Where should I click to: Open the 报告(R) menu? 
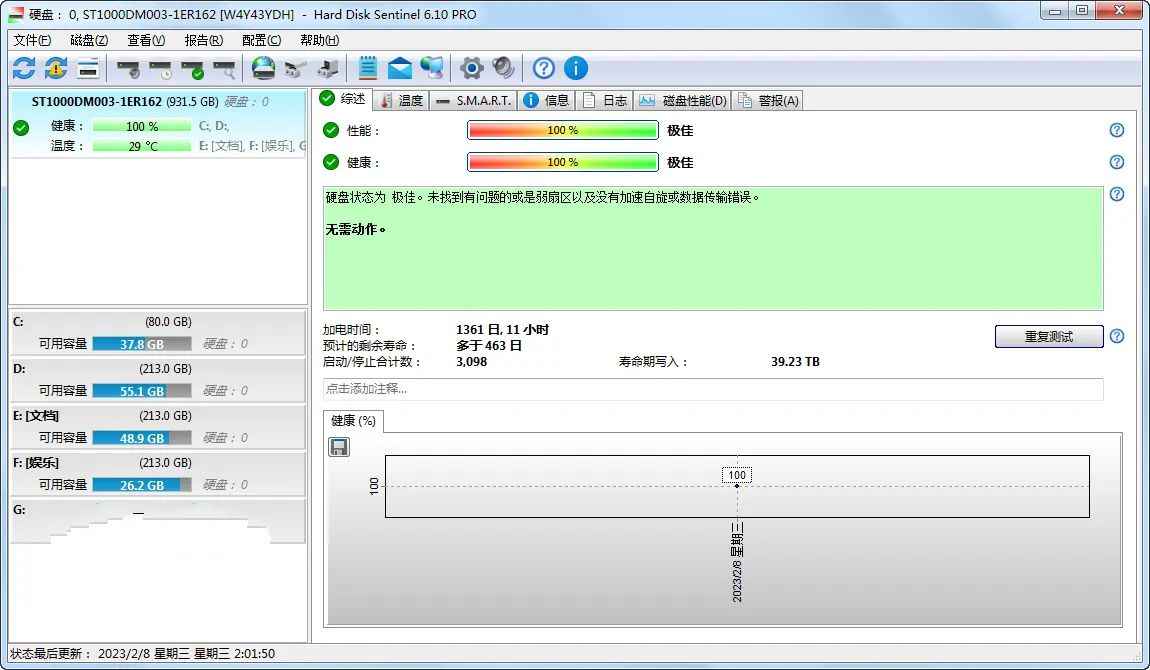[x=202, y=40]
